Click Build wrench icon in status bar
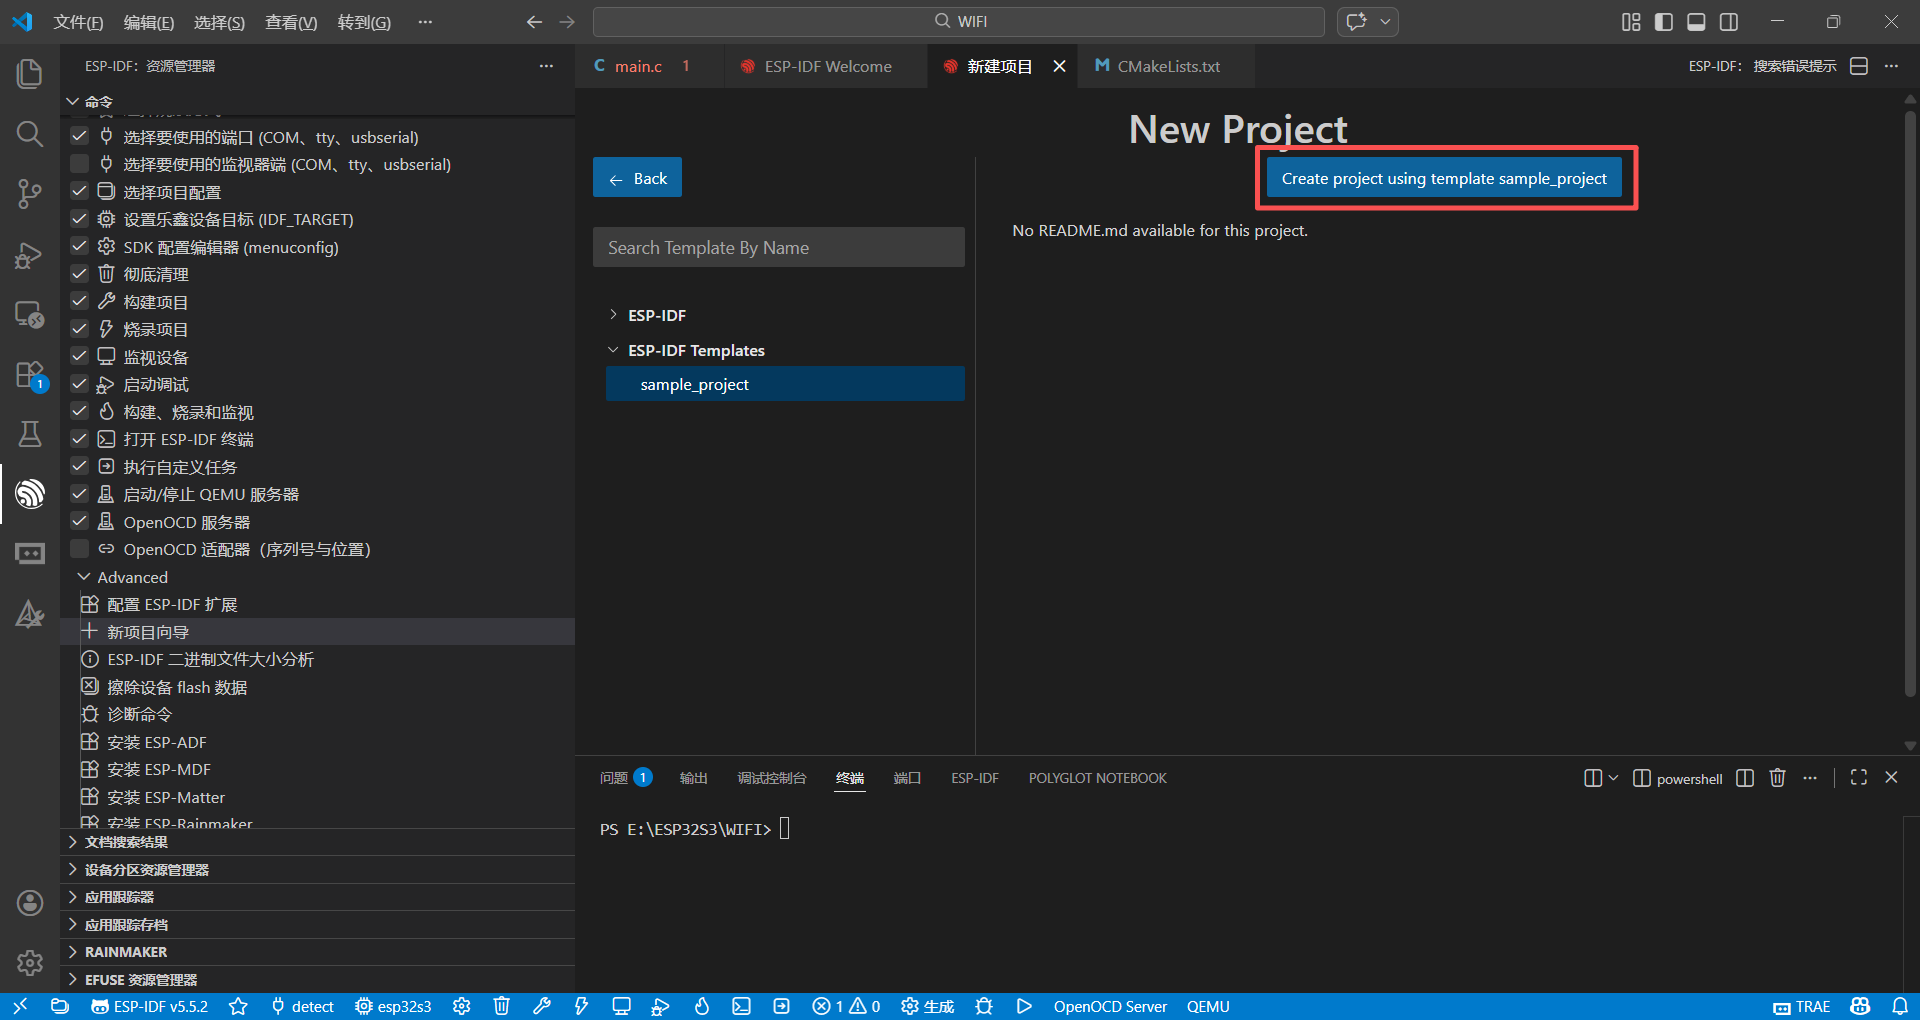This screenshot has height=1020, width=1920. pos(542,1006)
